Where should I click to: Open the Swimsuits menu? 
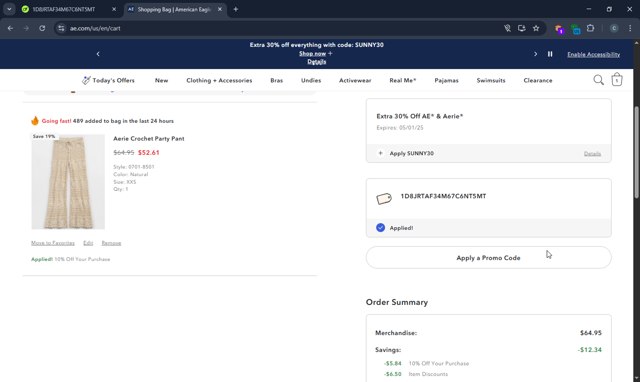tap(491, 80)
